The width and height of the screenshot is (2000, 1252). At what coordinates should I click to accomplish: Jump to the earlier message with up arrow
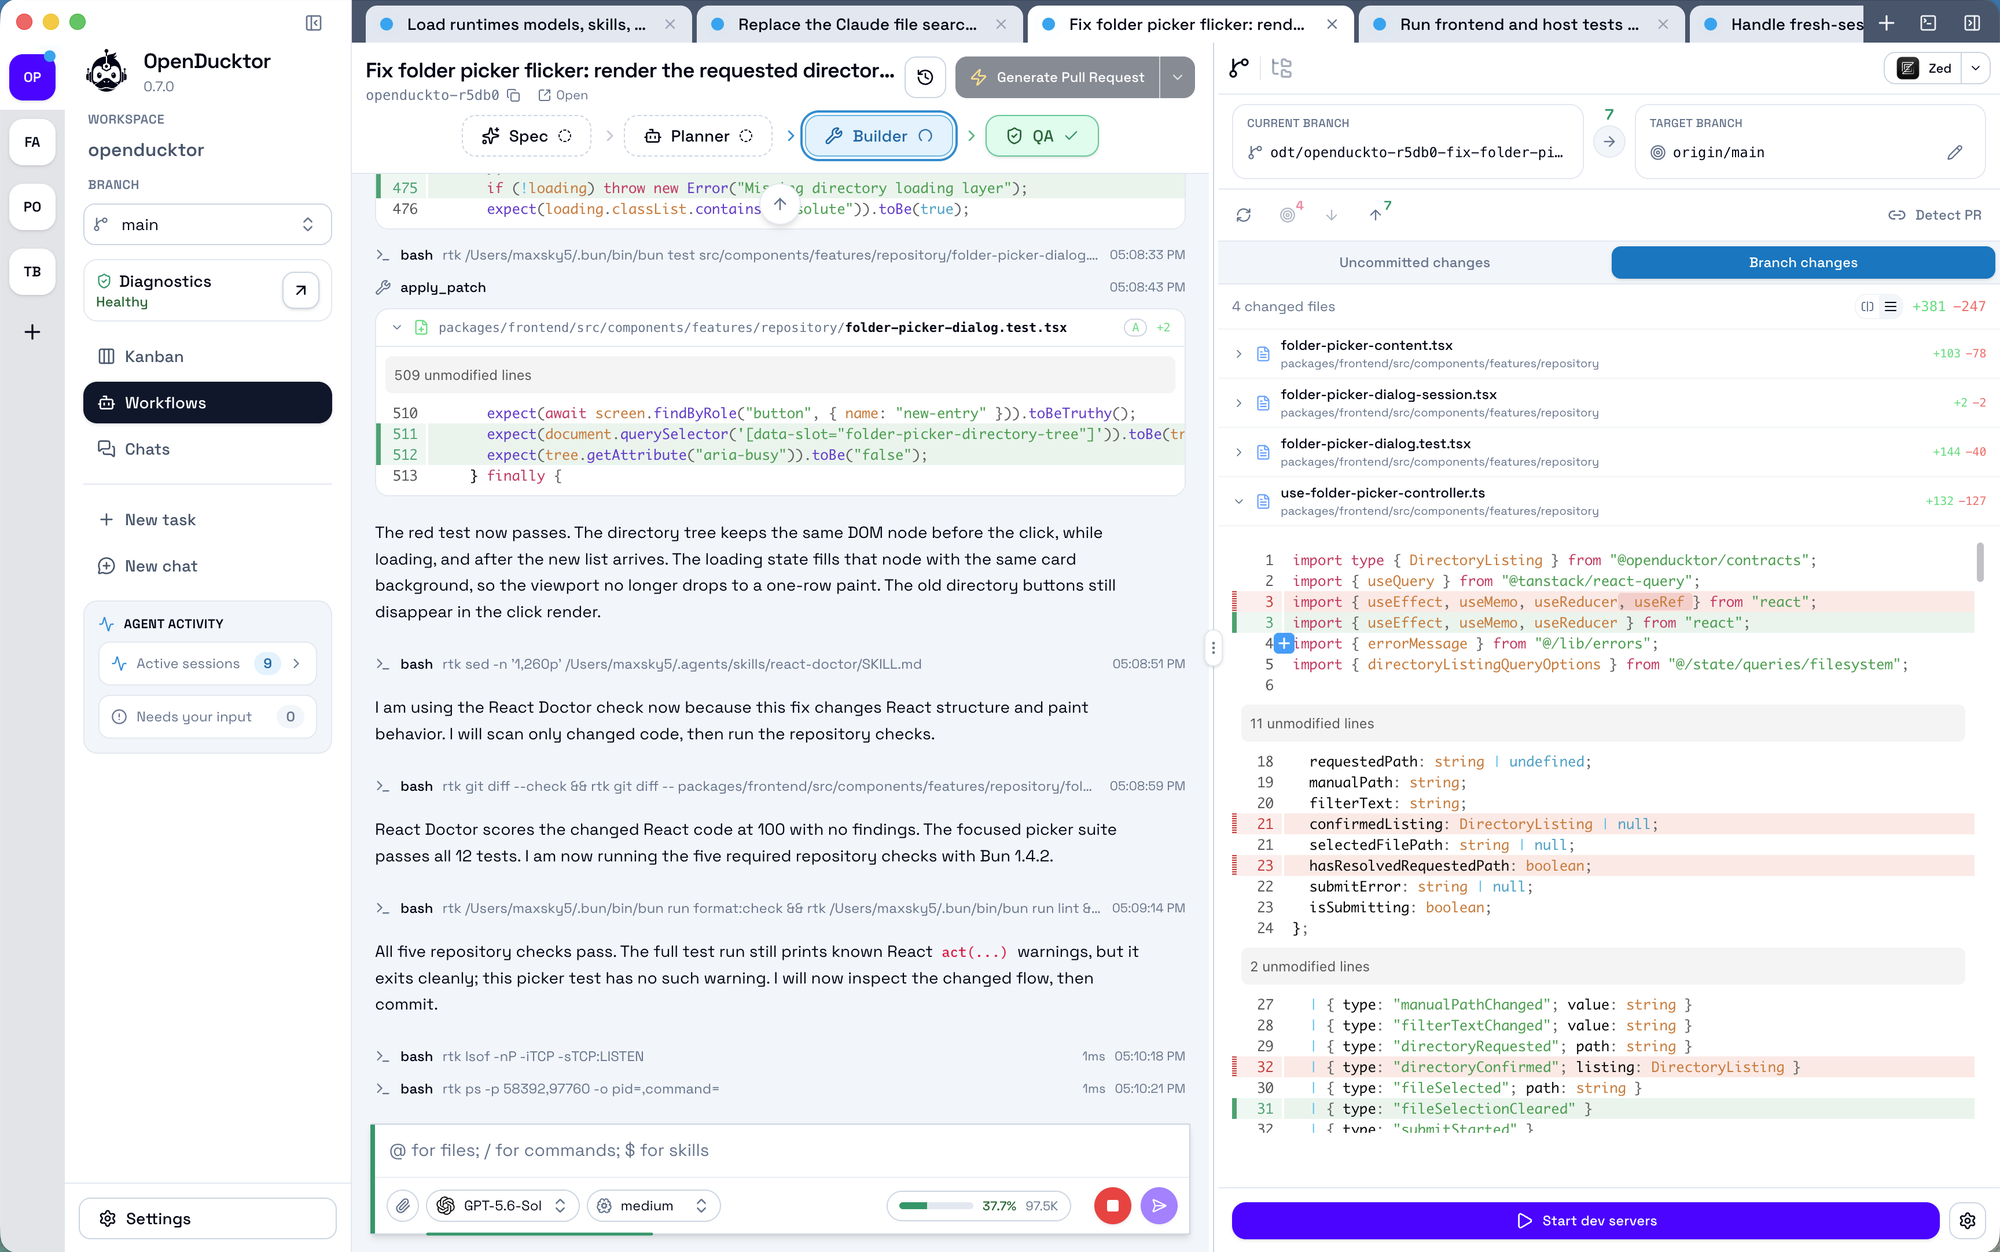coord(780,204)
